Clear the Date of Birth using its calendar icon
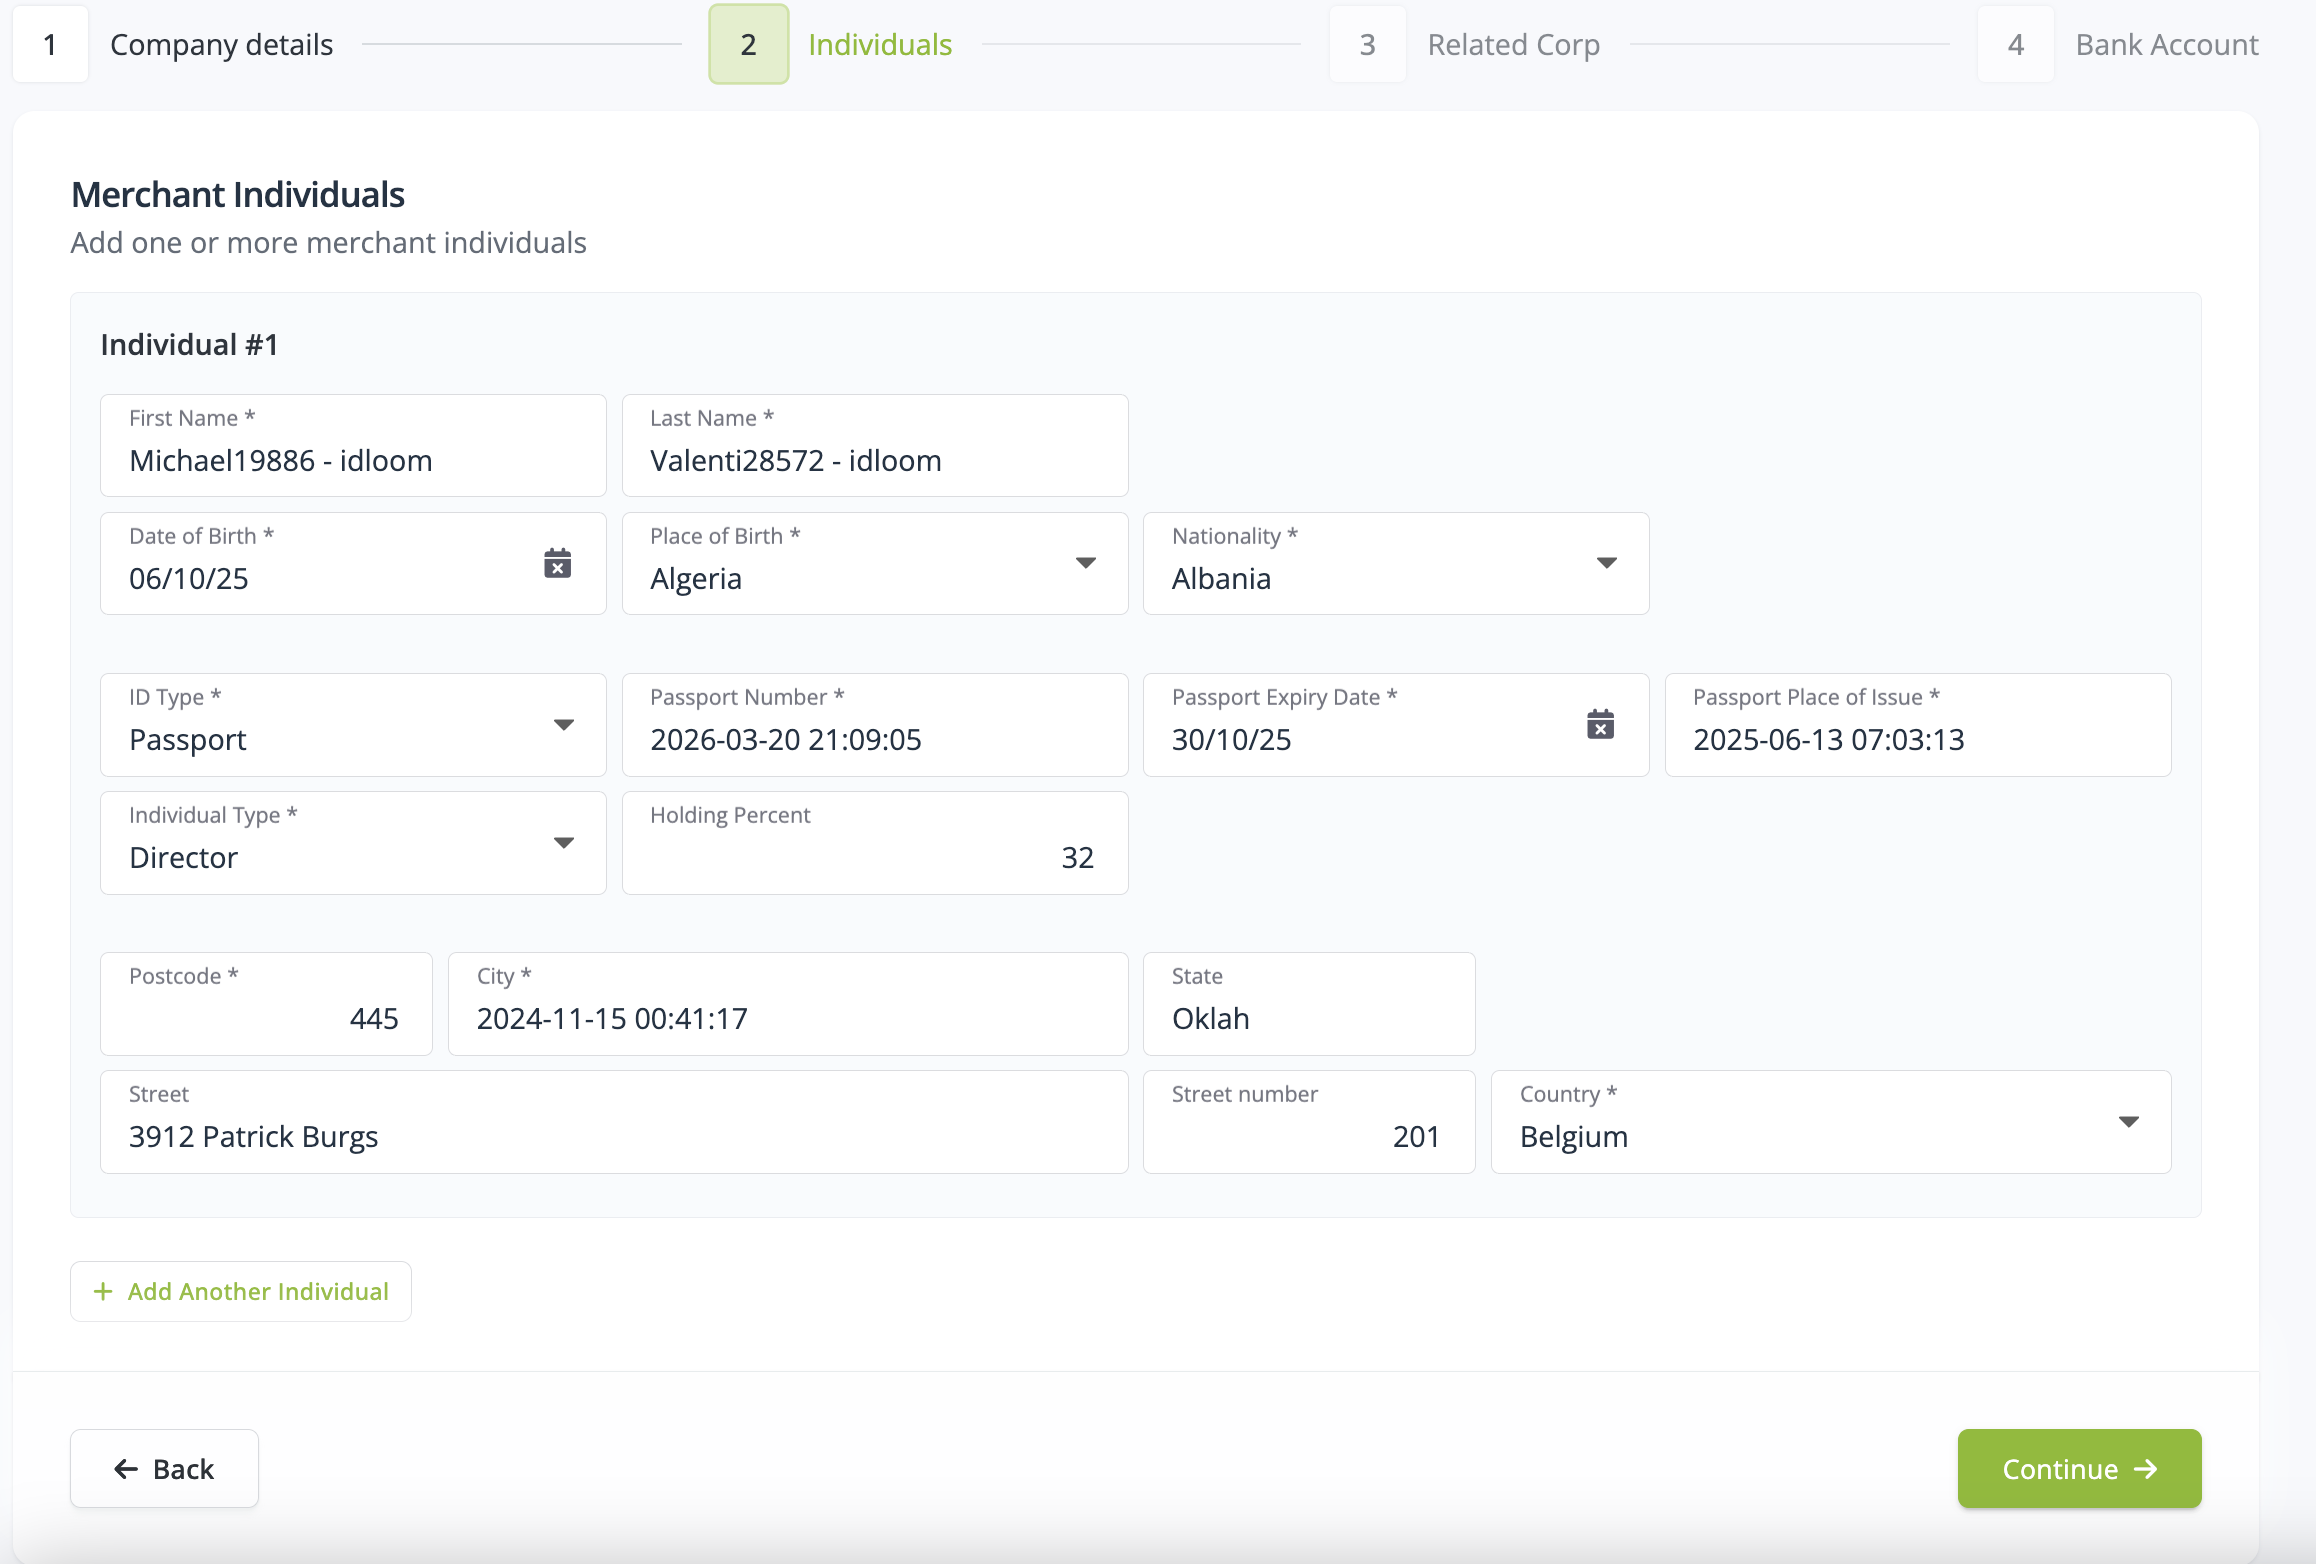 pos(557,563)
